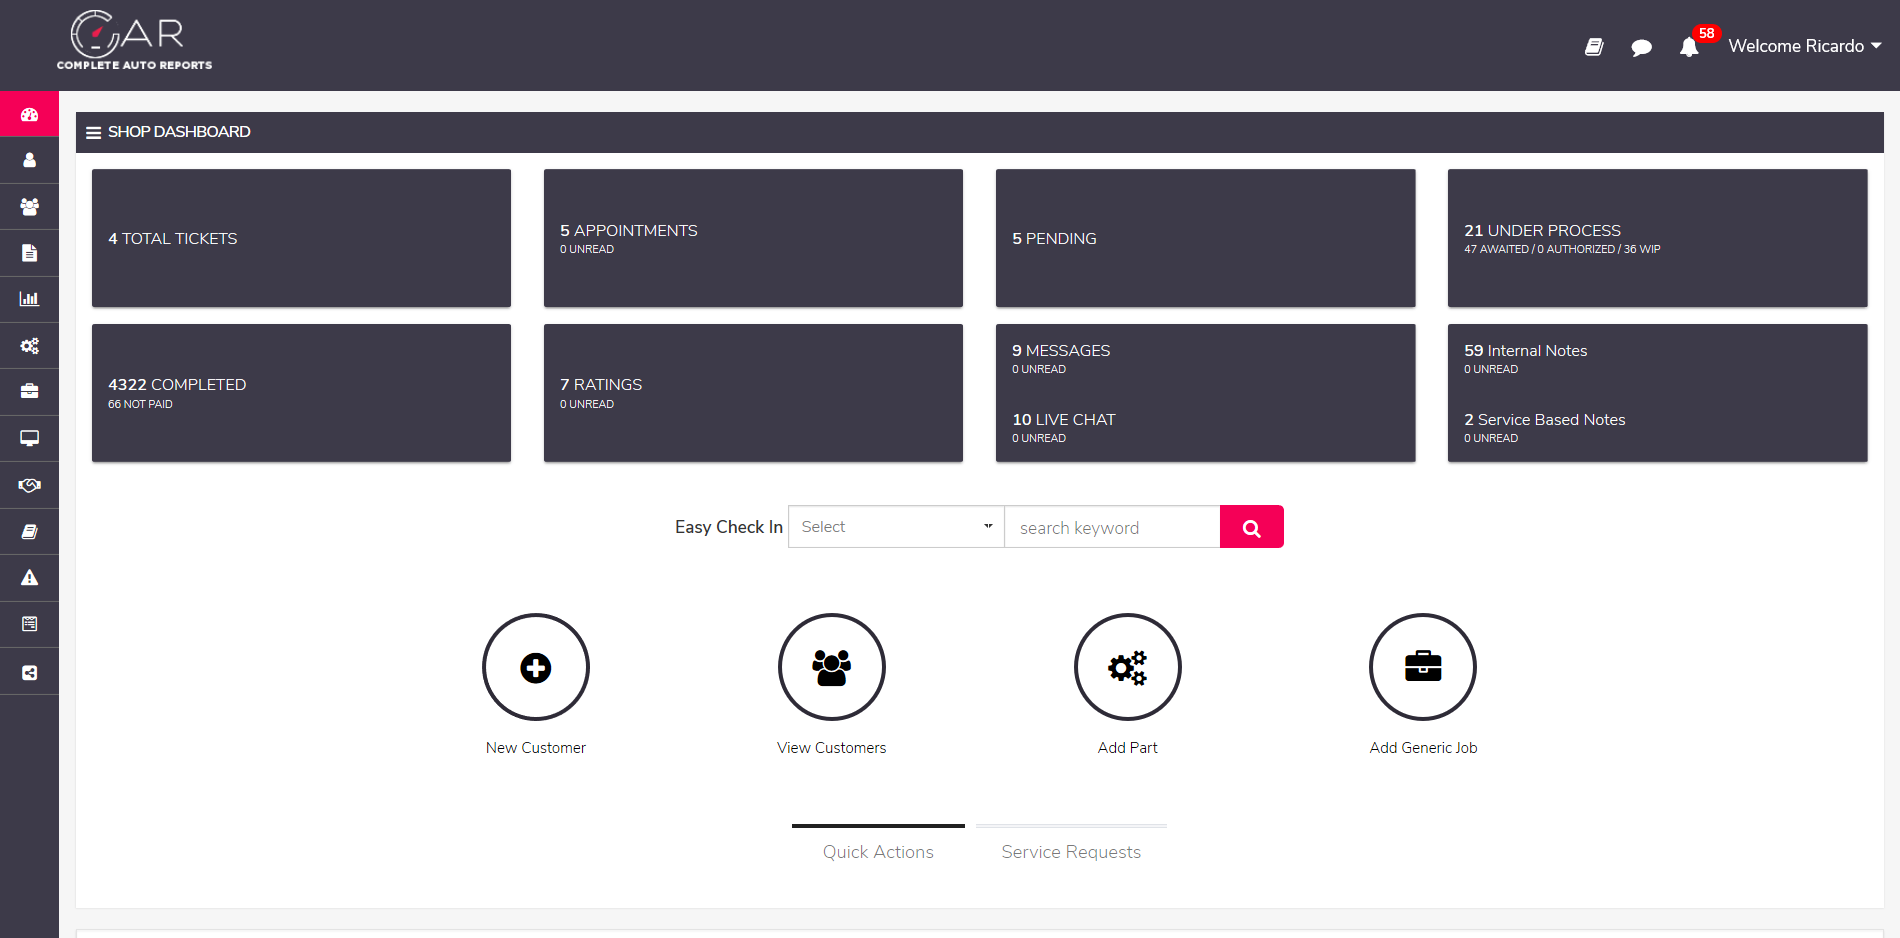Open the dashboard gauge icon in sidebar
The height and width of the screenshot is (938, 1900).
pyautogui.click(x=29, y=114)
